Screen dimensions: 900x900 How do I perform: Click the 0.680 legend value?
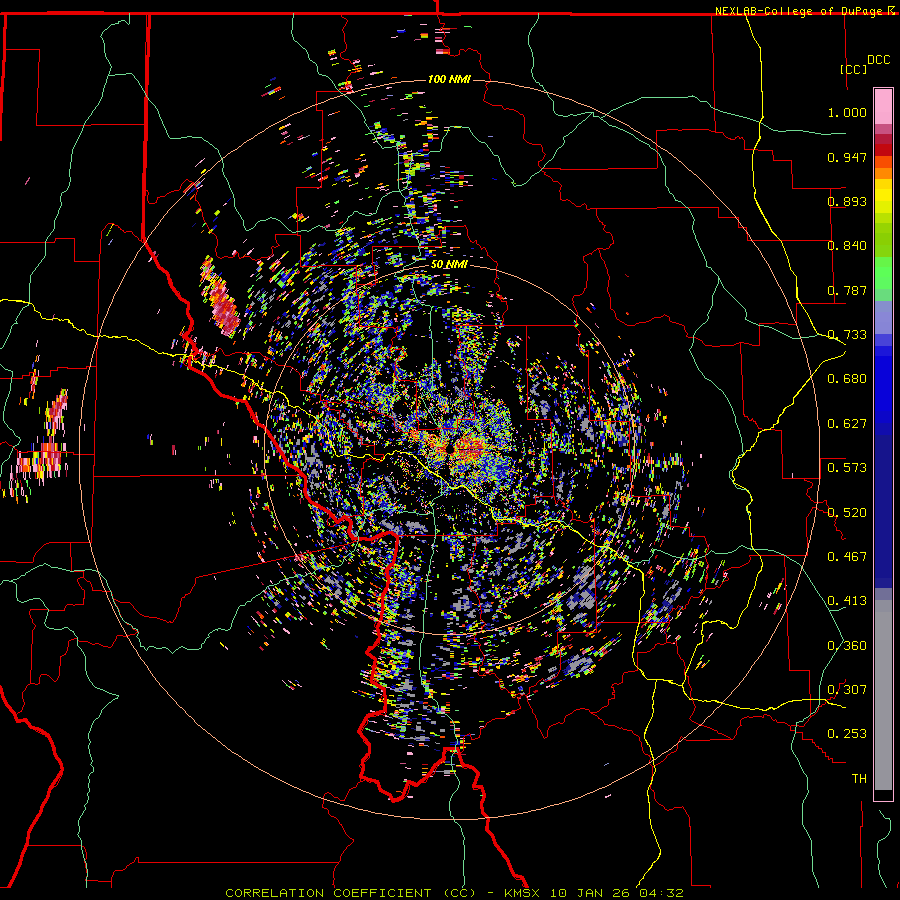click(x=847, y=379)
